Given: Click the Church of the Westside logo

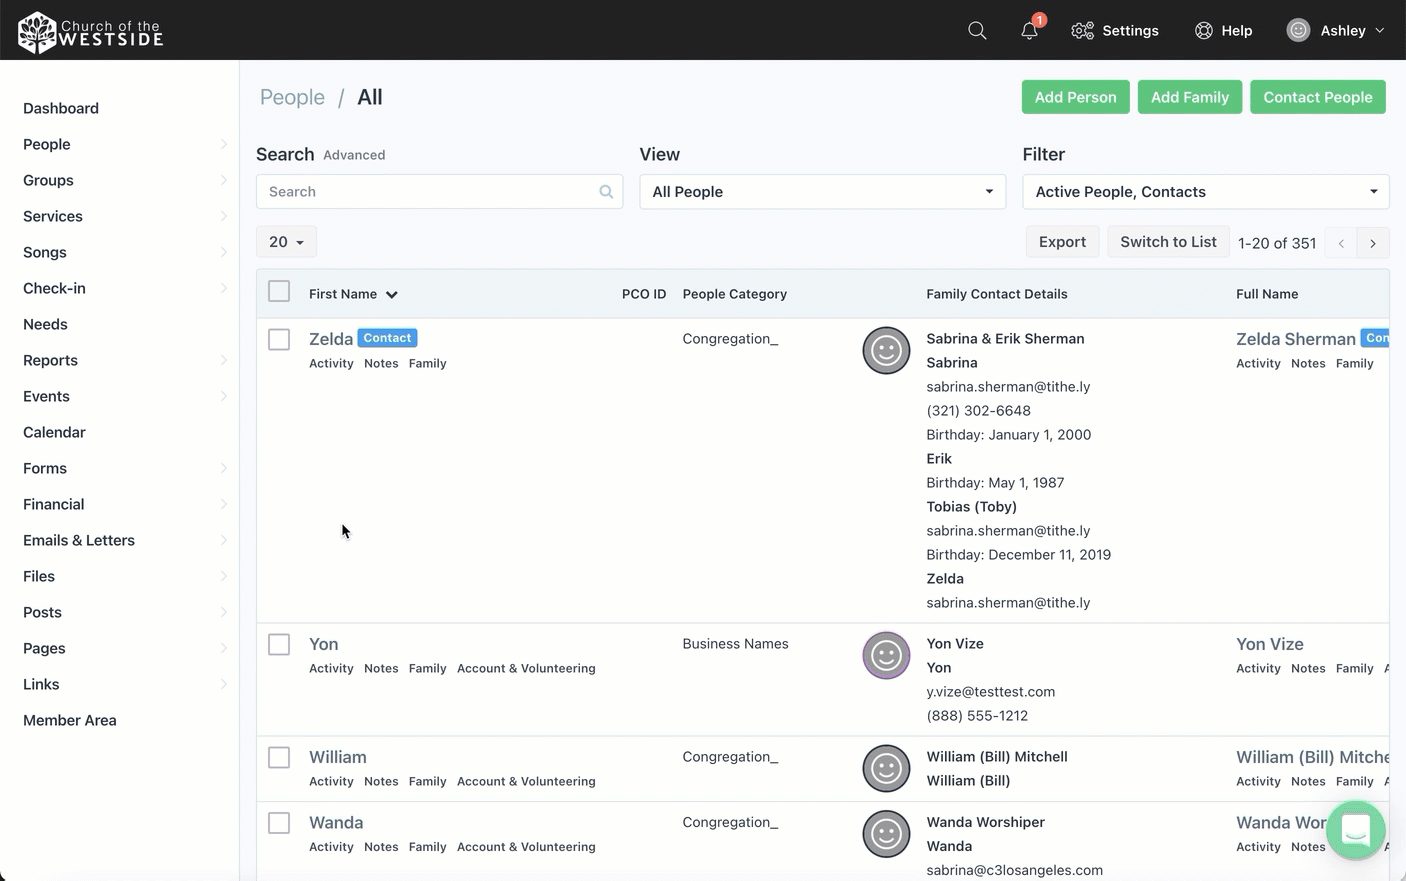Looking at the screenshot, I should pos(90,31).
